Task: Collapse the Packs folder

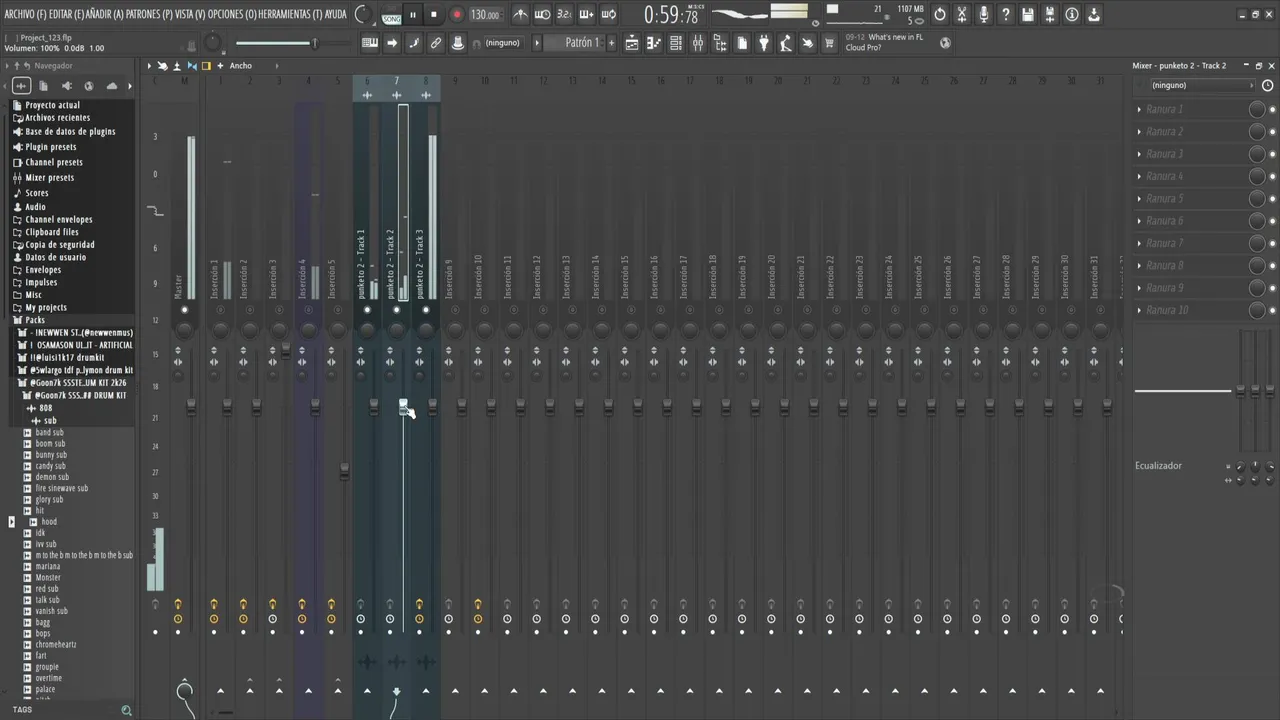Action: [x=35, y=320]
